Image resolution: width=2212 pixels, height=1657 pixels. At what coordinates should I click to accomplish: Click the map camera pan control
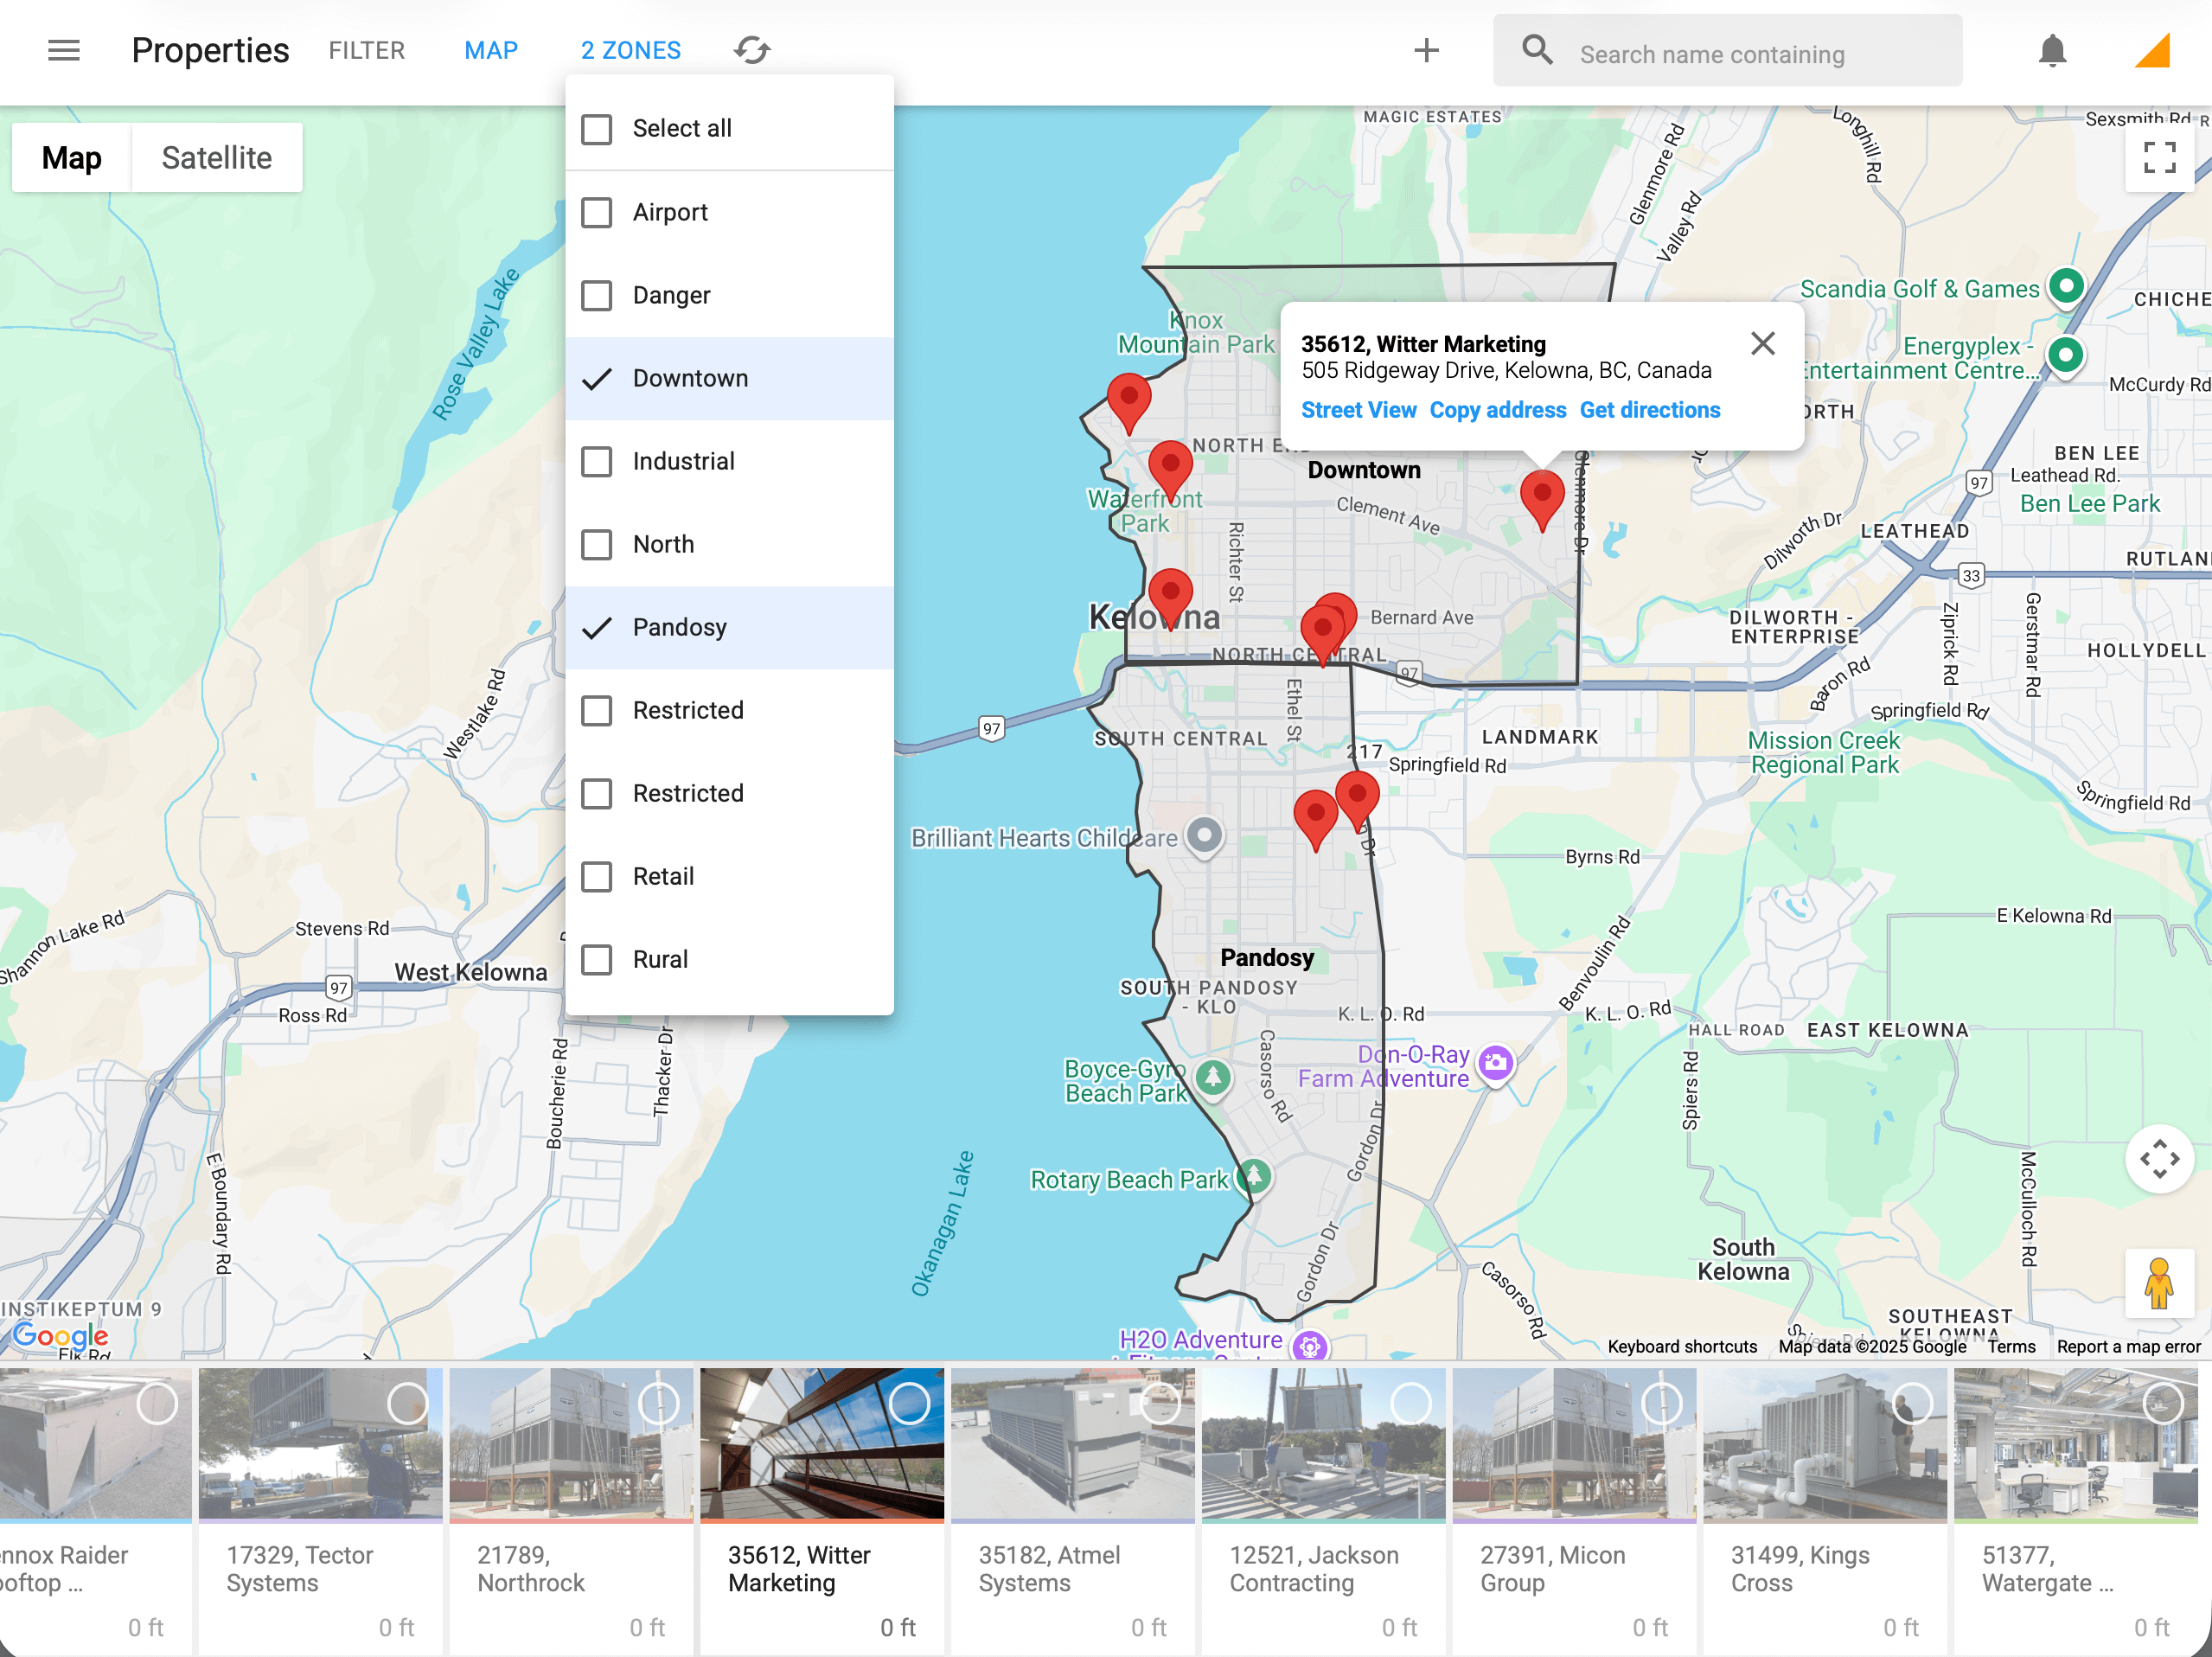[2159, 1160]
